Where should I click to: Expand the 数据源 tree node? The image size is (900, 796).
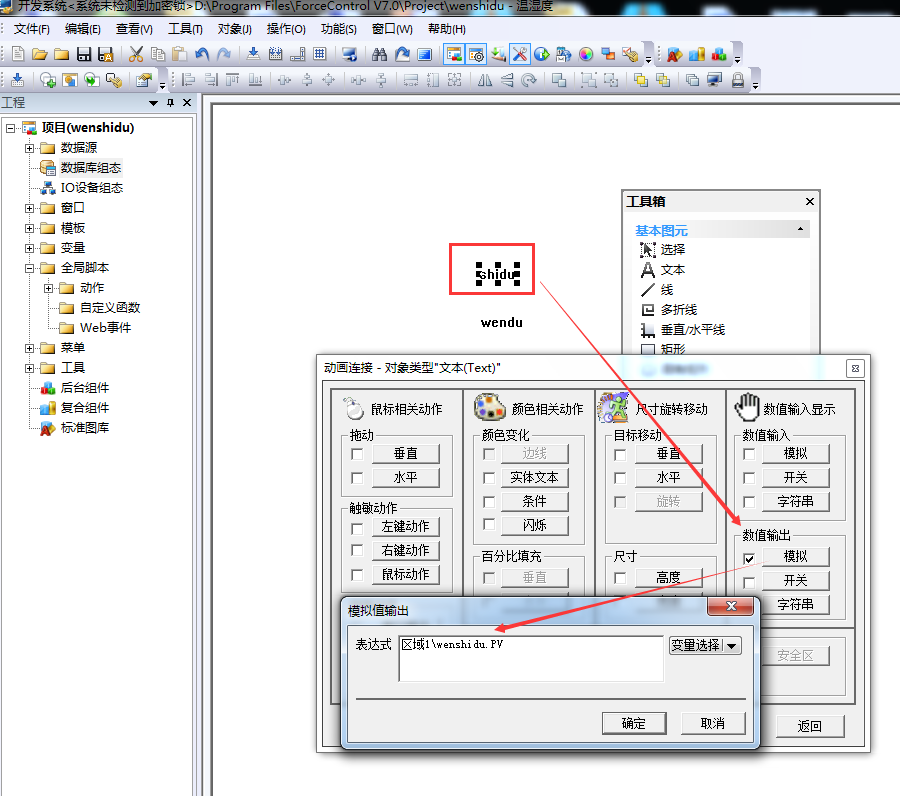click(29, 148)
